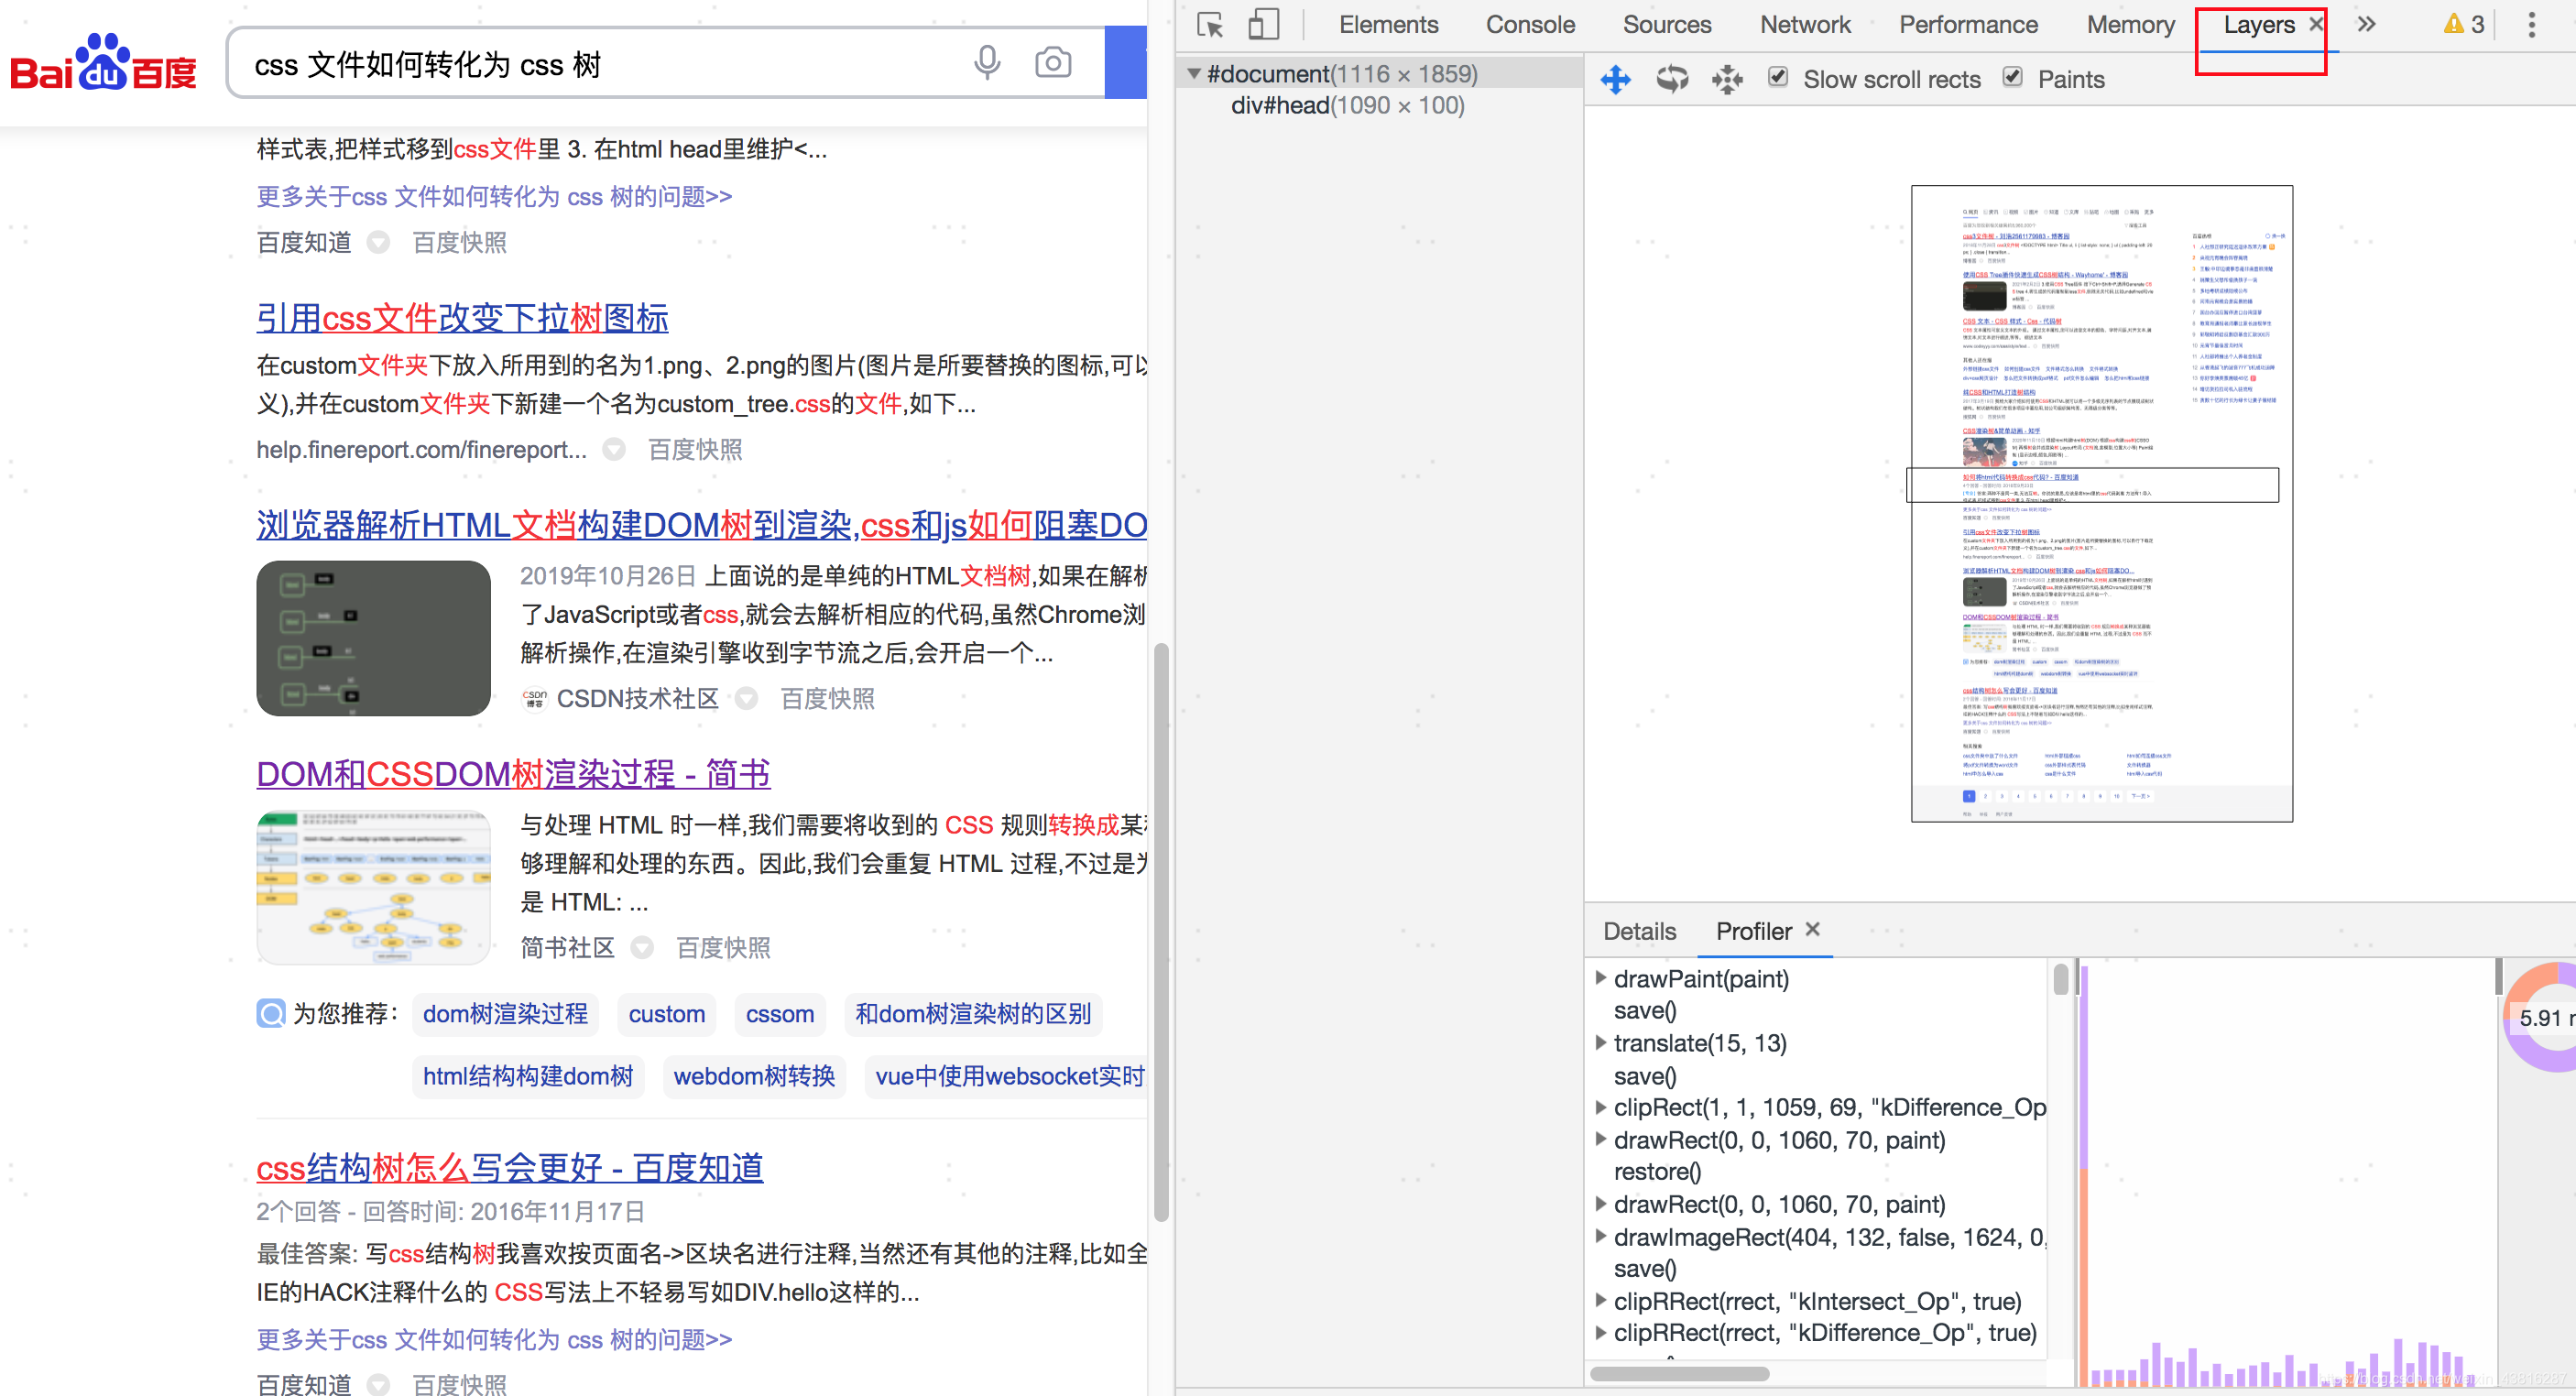The image size is (2576, 1396).
Task: Open result css结构树怎么写会更好
Action: point(510,1167)
